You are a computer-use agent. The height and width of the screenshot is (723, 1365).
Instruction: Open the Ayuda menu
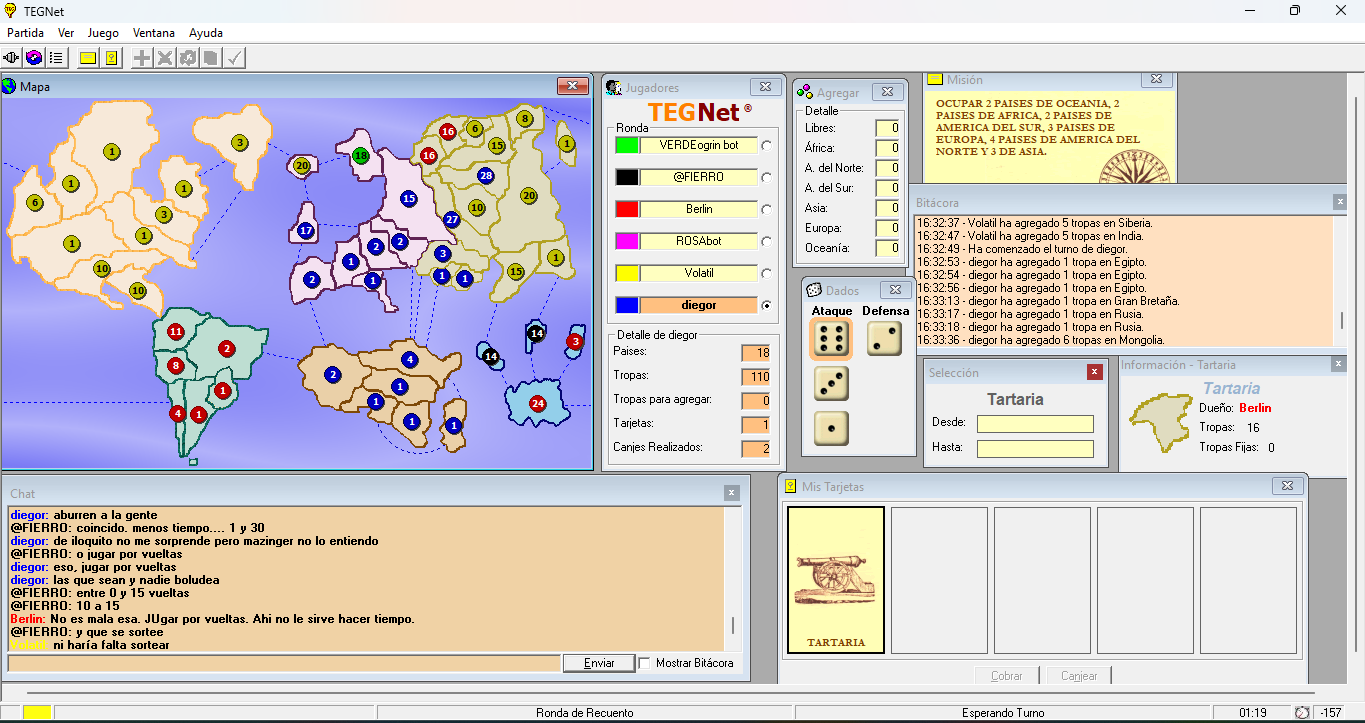[206, 33]
